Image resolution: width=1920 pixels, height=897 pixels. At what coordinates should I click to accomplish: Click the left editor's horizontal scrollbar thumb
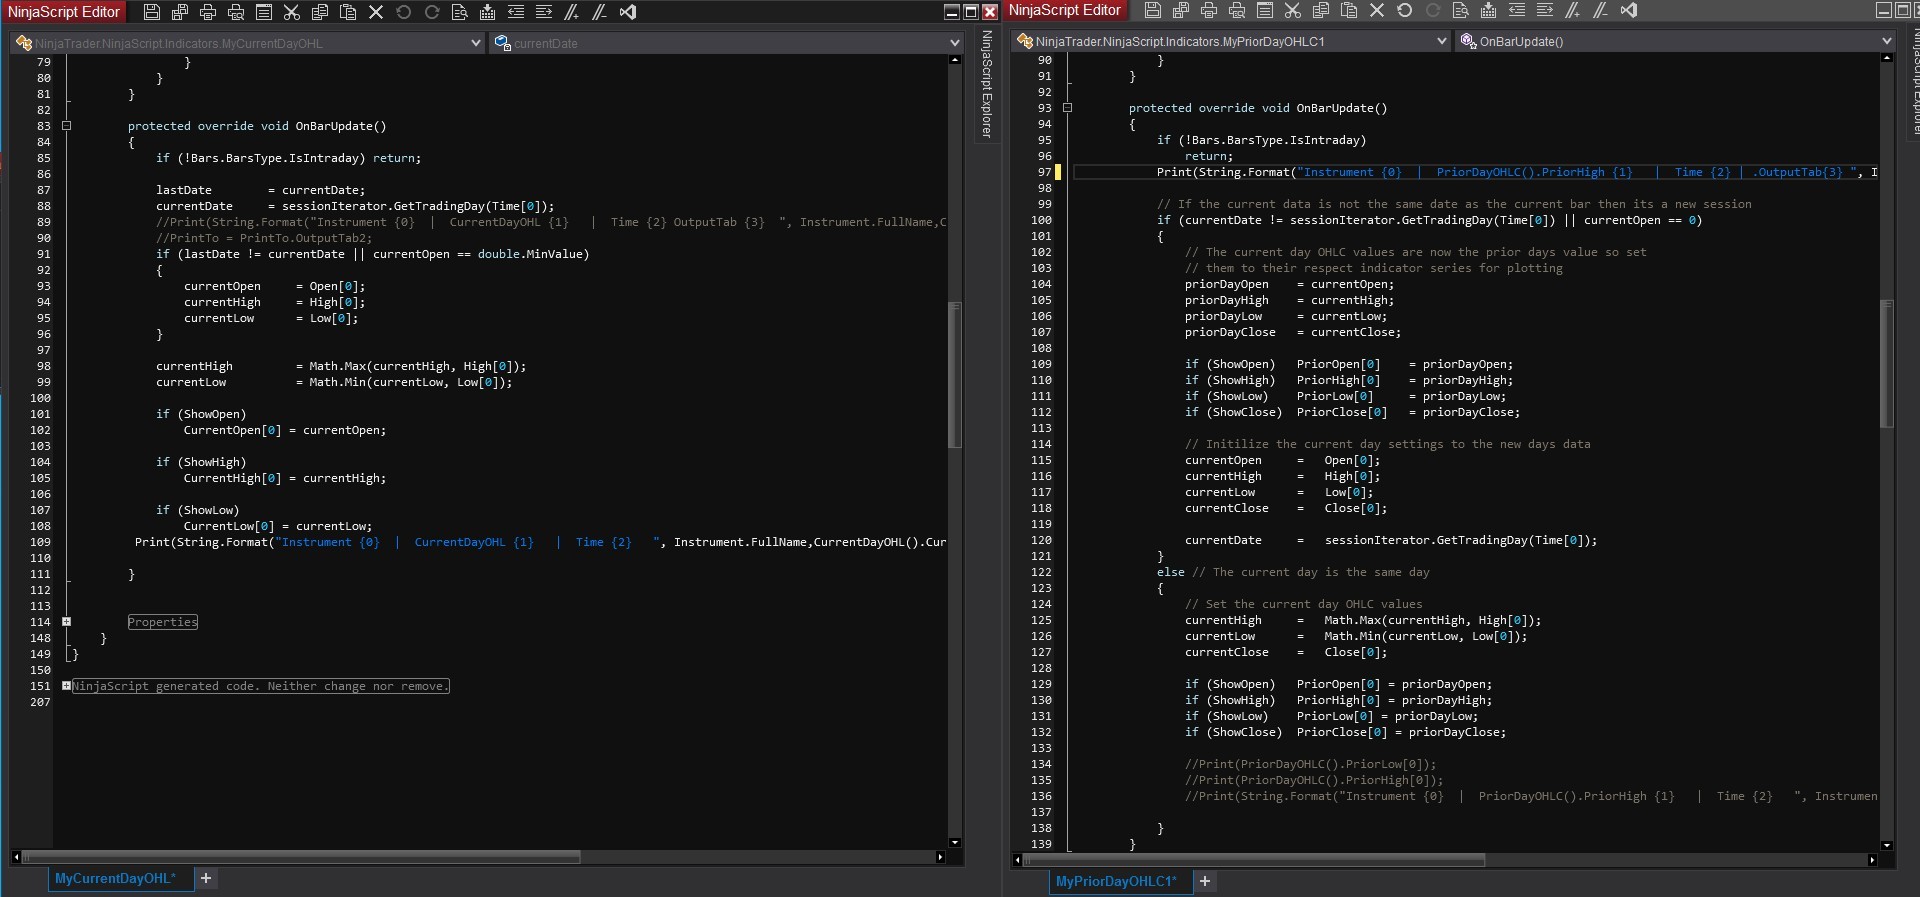coord(300,857)
